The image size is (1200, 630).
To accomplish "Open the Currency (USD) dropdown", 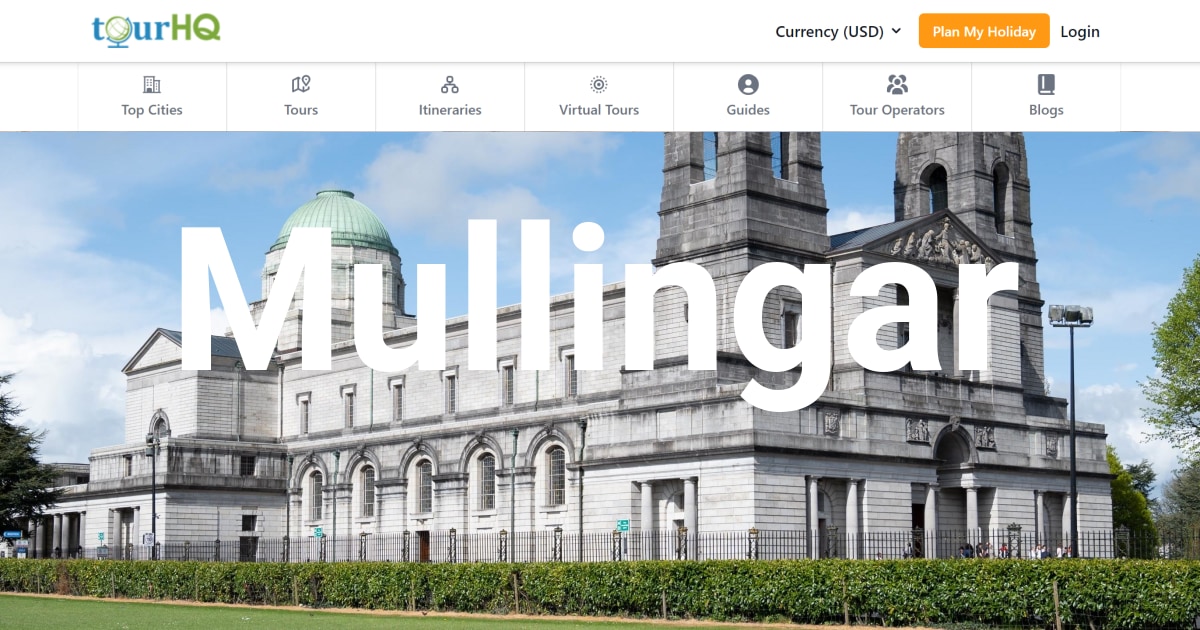I will point(838,31).
